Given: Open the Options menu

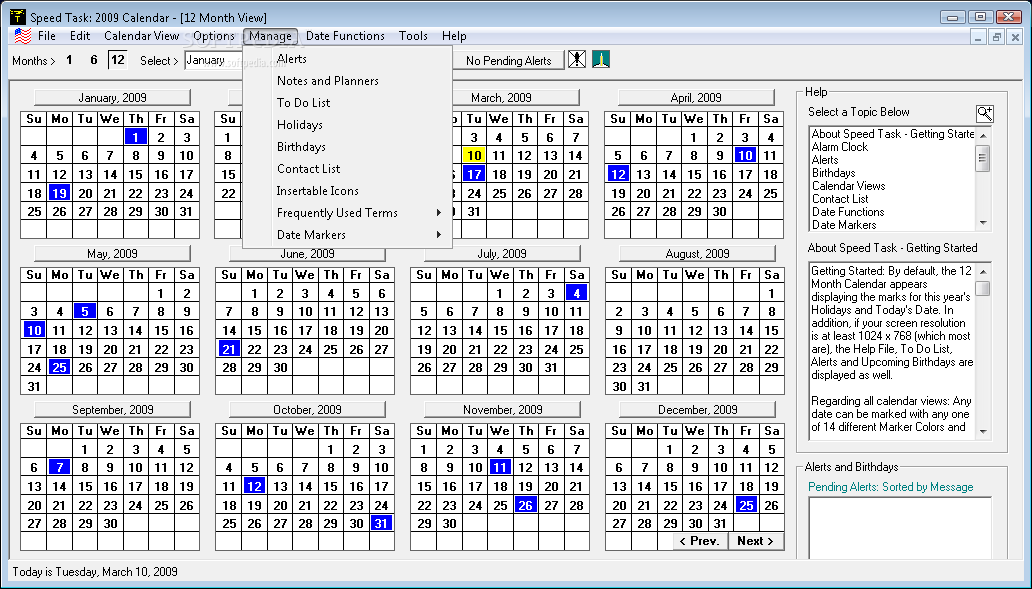Looking at the screenshot, I should click(214, 36).
